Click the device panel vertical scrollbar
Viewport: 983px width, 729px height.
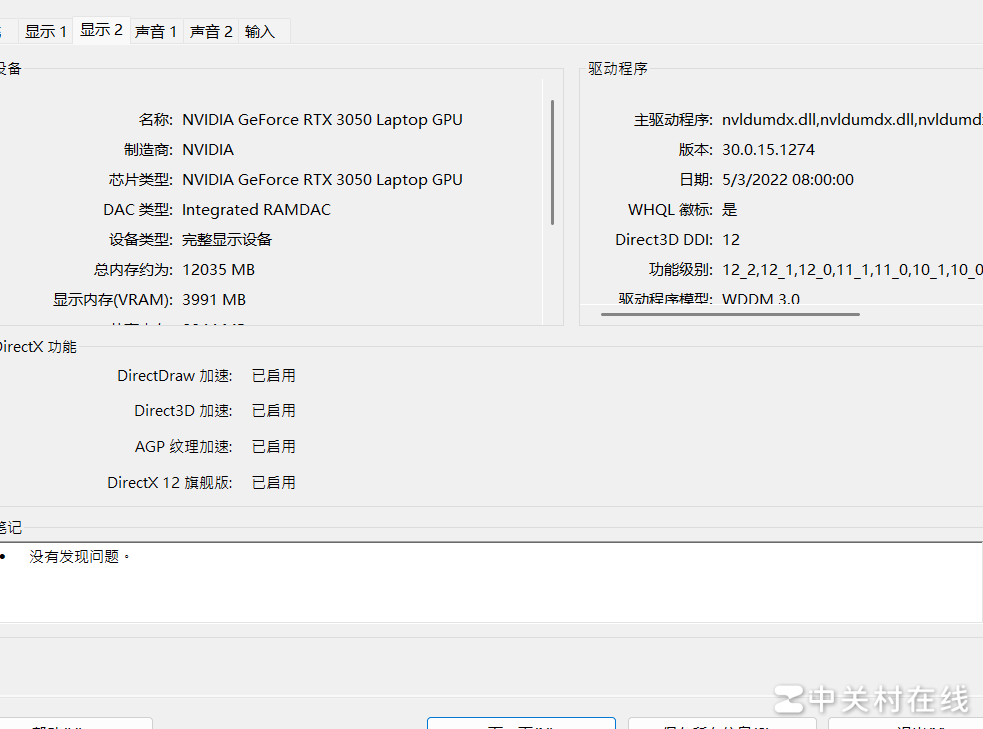[552, 162]
